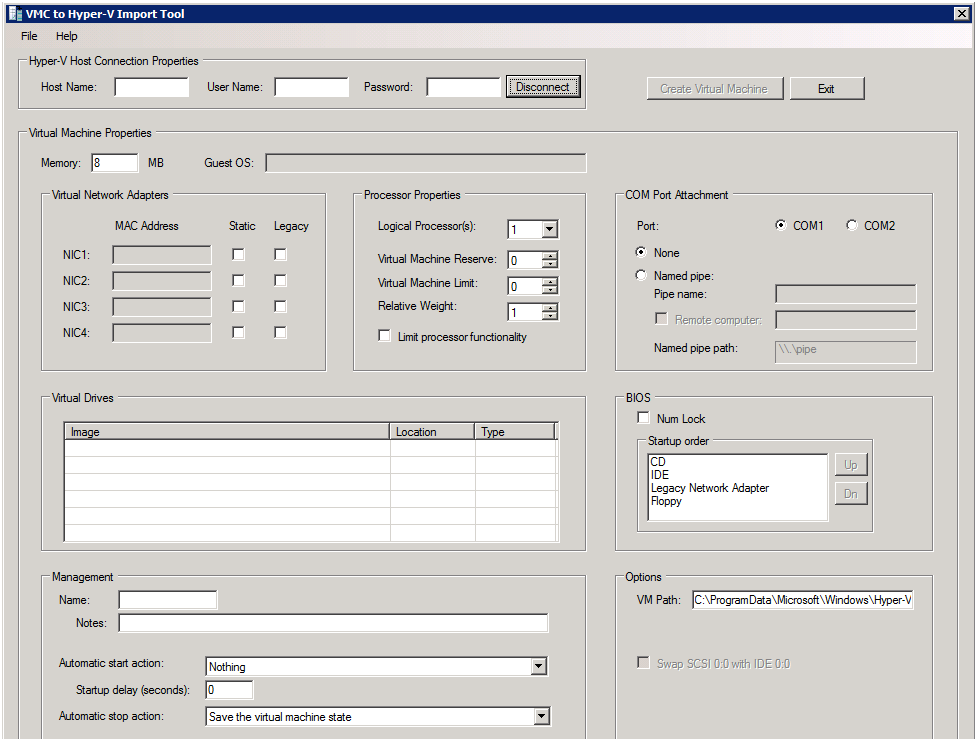This screenshot has width=977, height=741.
Task: Click the Disconnect button
Action: [x=543, y=87]
